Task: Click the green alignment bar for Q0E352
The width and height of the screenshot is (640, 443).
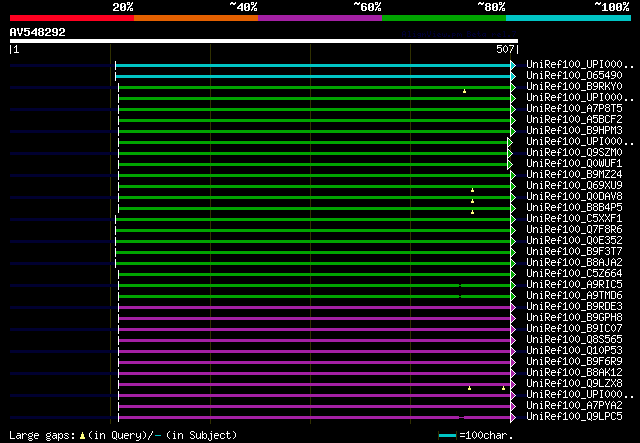Action: coord(313,242)
